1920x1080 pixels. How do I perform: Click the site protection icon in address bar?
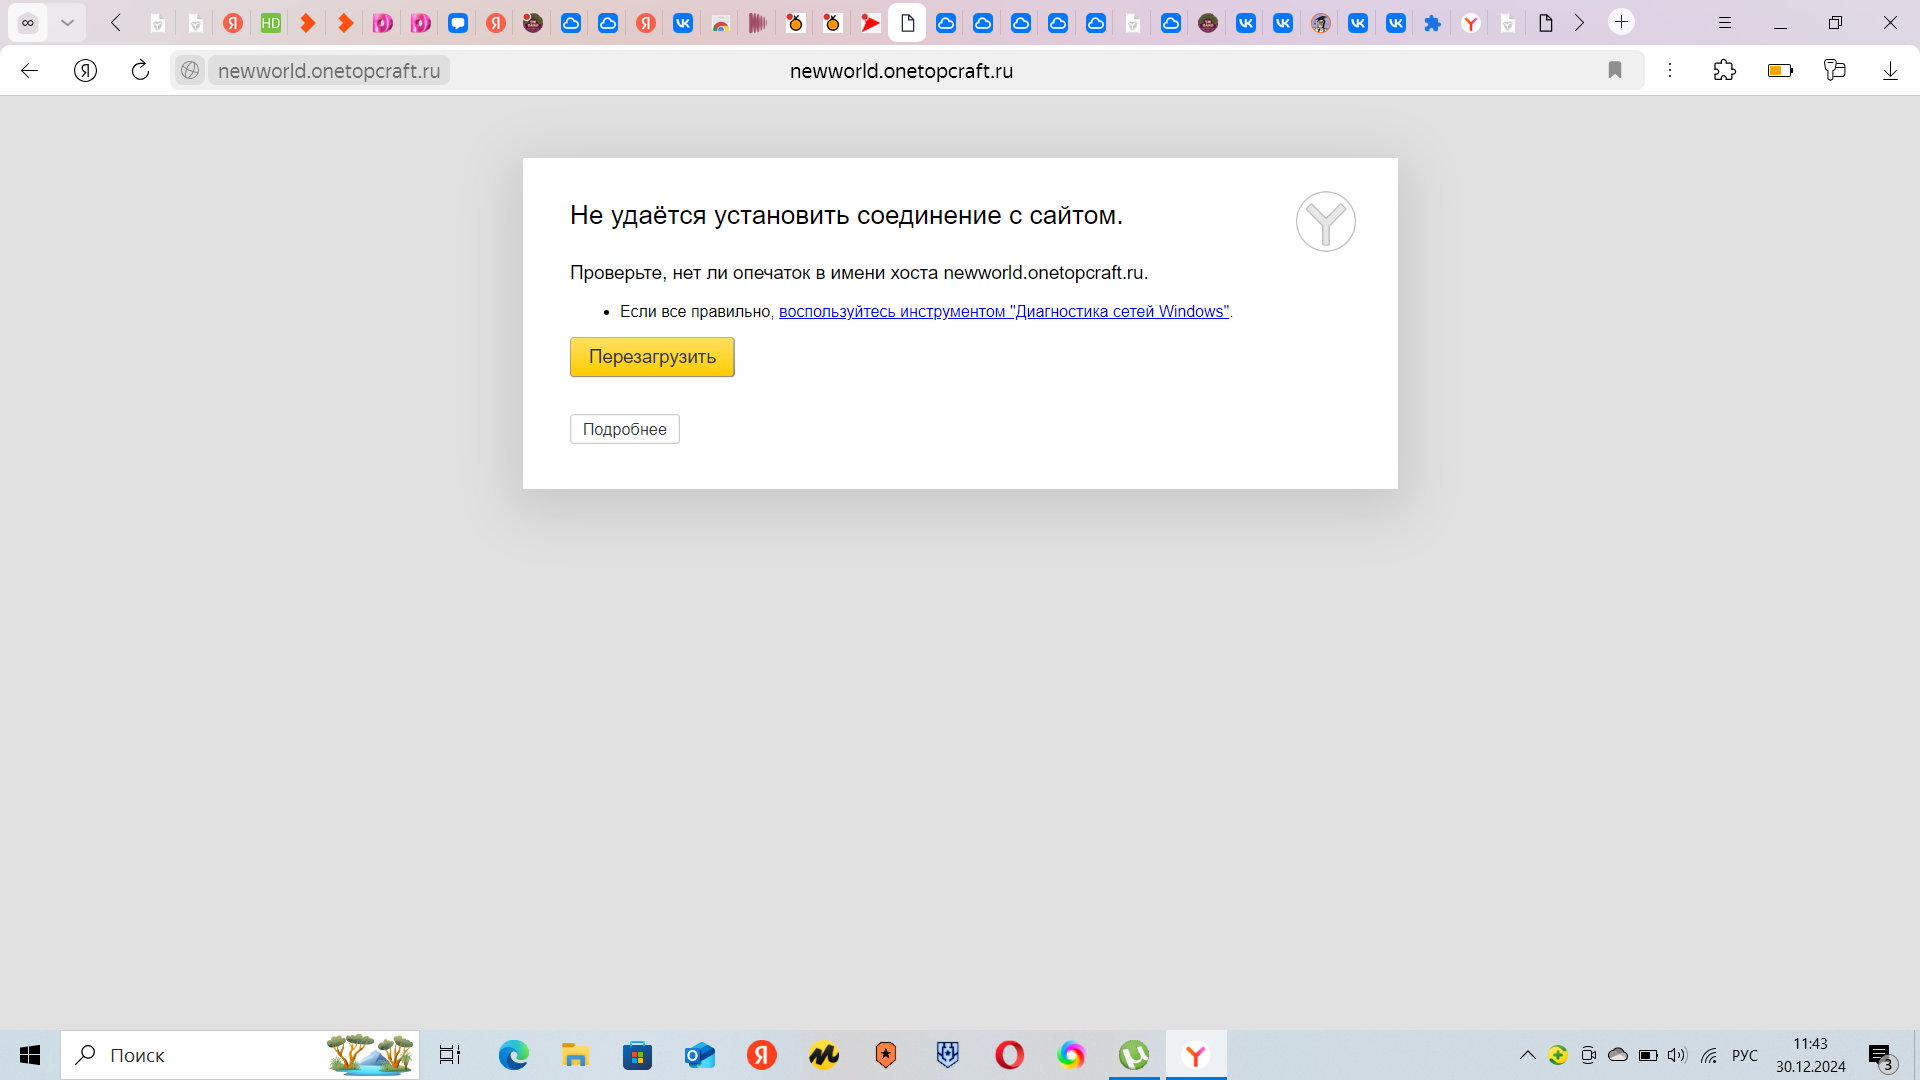190,70
